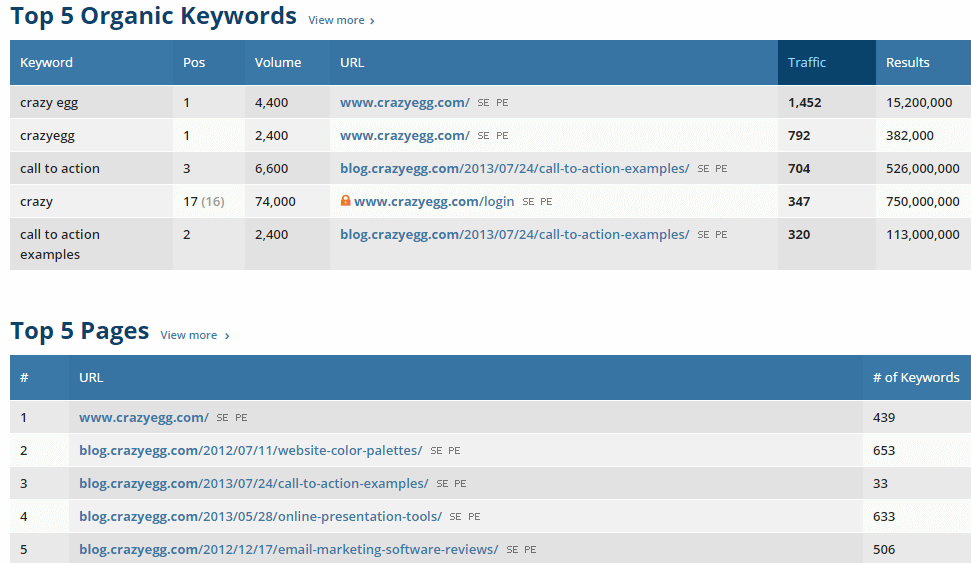Click PE icon in call to action examples row
Image resolution: width=971 pixels, height=563 pixels.
pos(721,235)
